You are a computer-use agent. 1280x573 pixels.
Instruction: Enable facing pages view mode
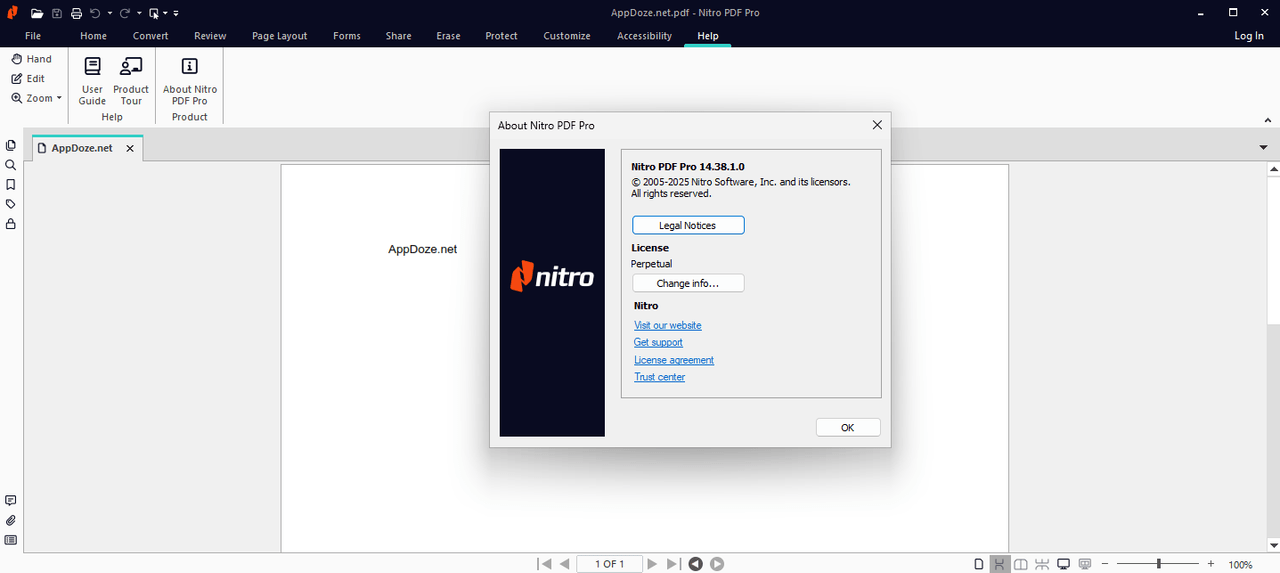click(x=1020, y=564)
